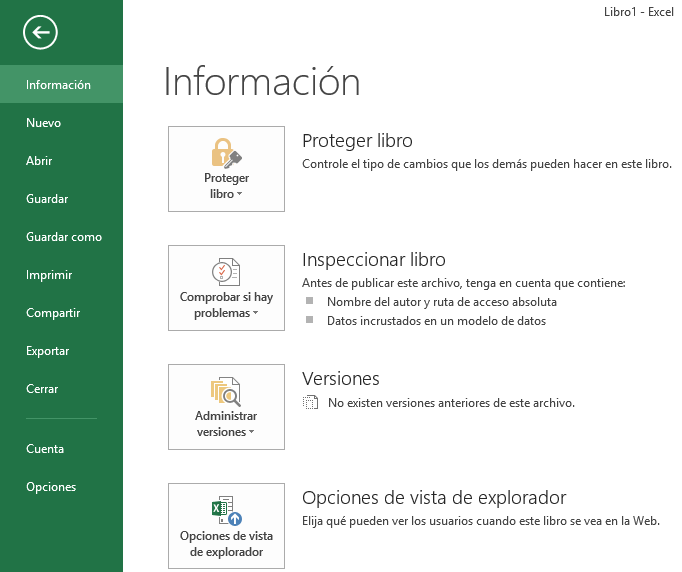
Task: Expand the Administrar versiones dropdown
Action: tap(251, 433)
